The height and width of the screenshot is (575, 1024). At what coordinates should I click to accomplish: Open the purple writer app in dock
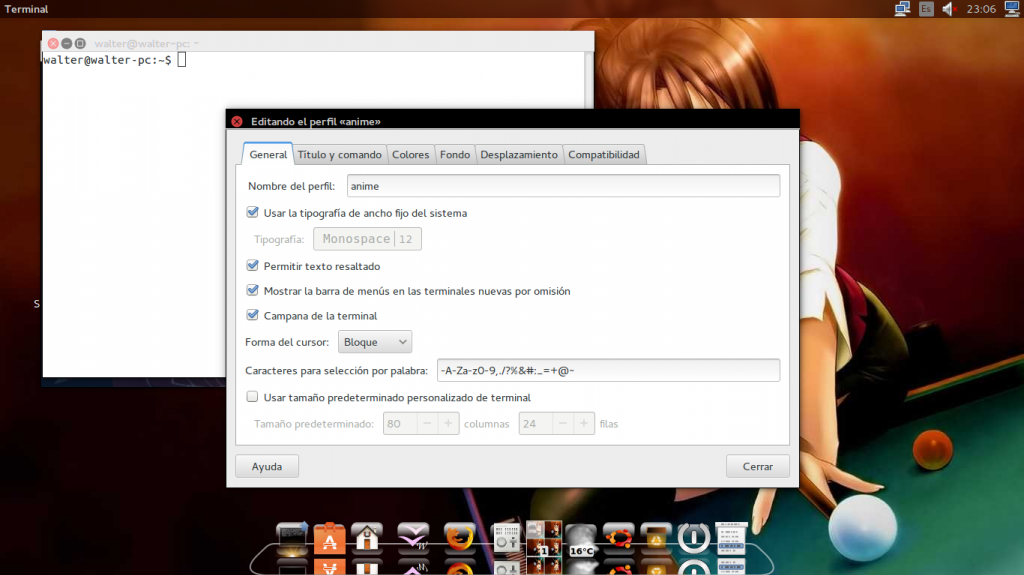(413, 538)
